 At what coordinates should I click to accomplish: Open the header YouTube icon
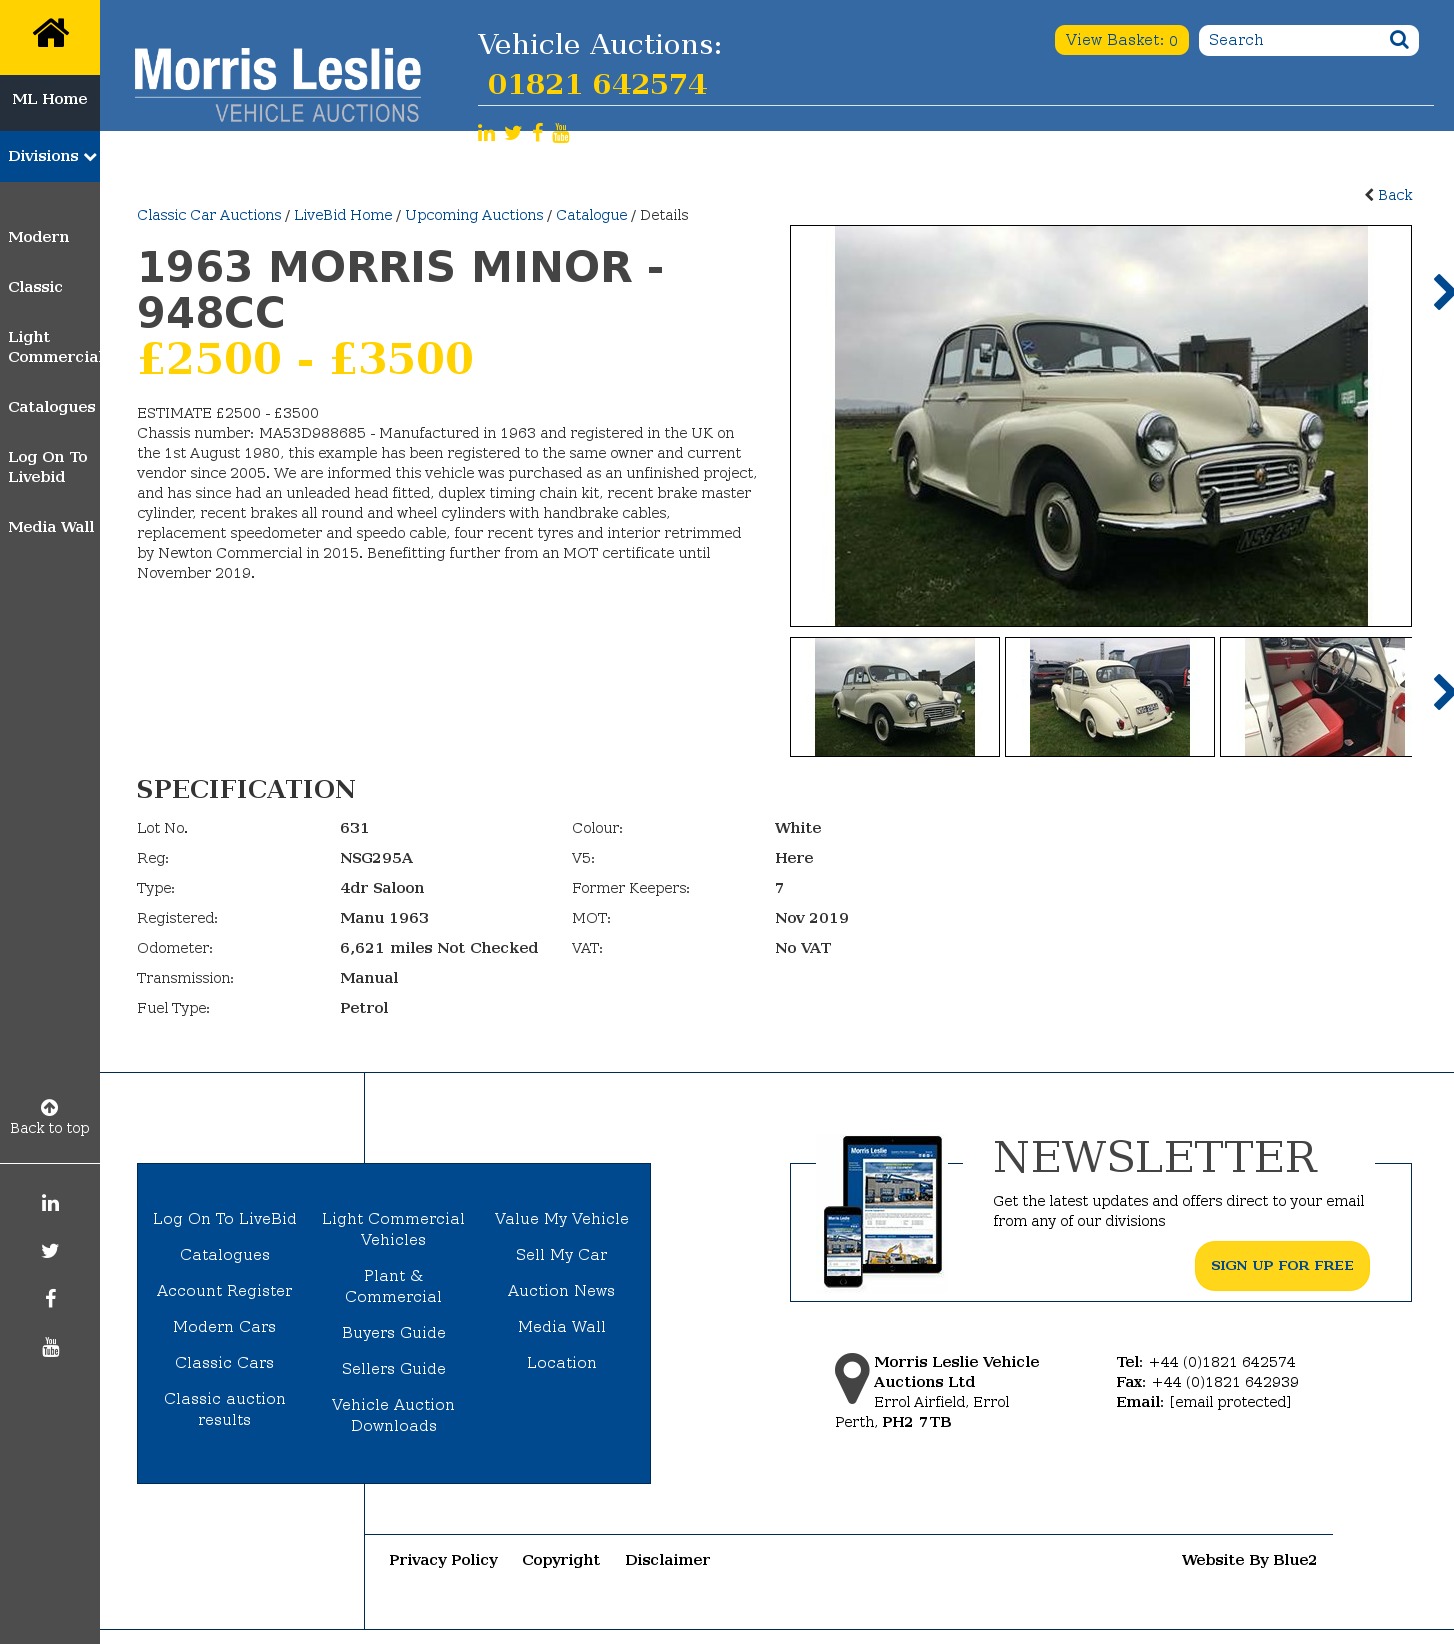click(561, 133)
